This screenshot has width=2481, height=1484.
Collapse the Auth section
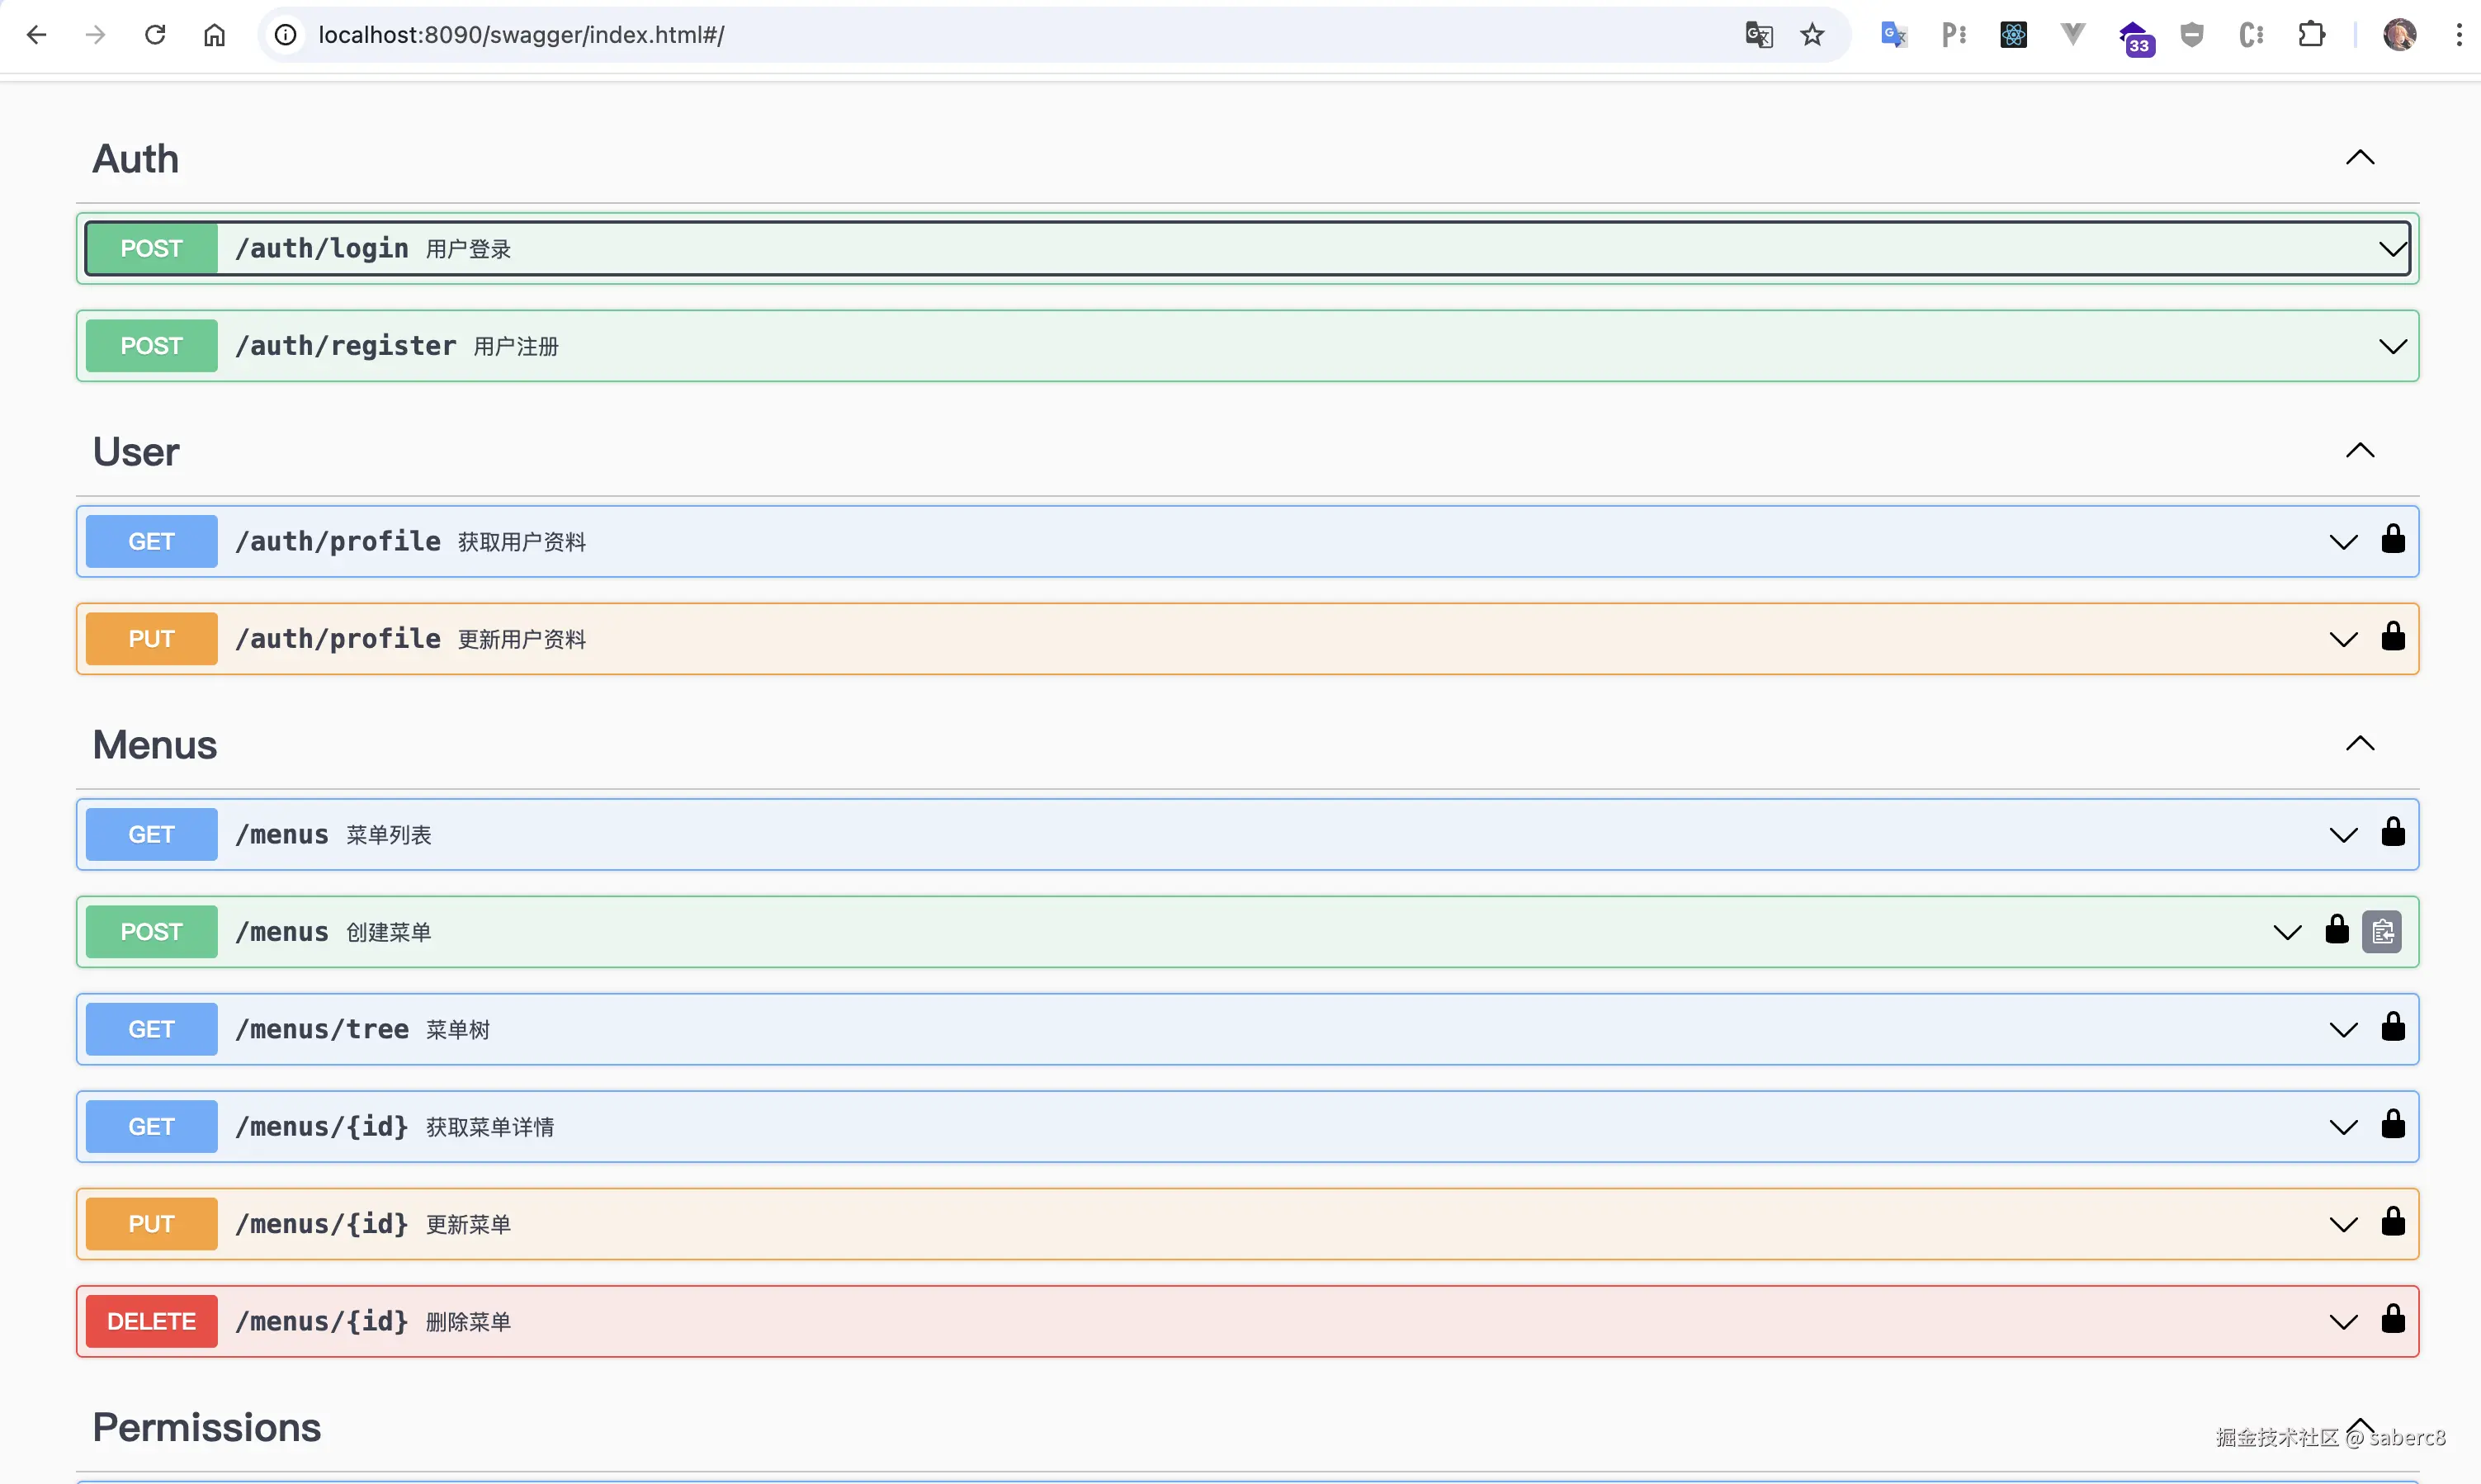coord(2359,158)
